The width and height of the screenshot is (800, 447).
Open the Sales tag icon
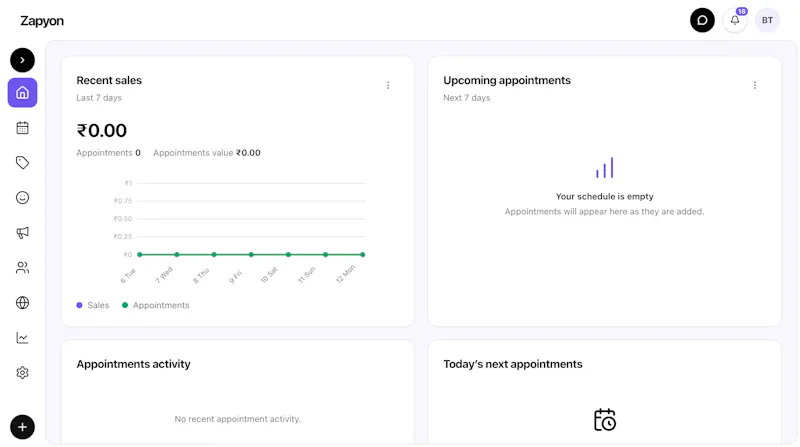point(22,163)
